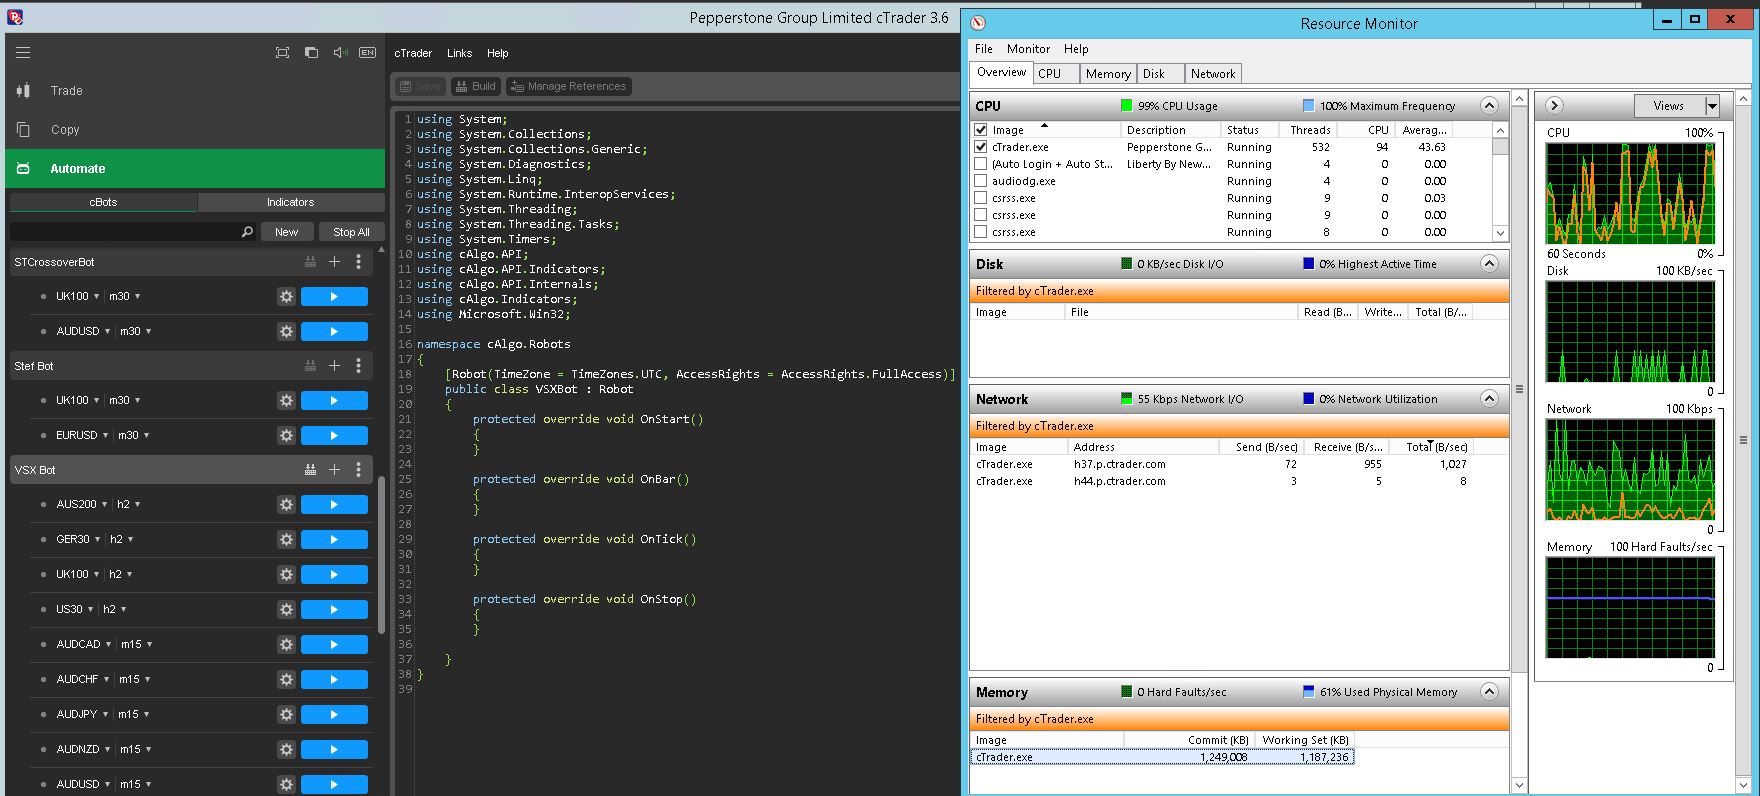The image size is (1760, 796).
Task: Select the cBots tab
Action: [103, 202]
